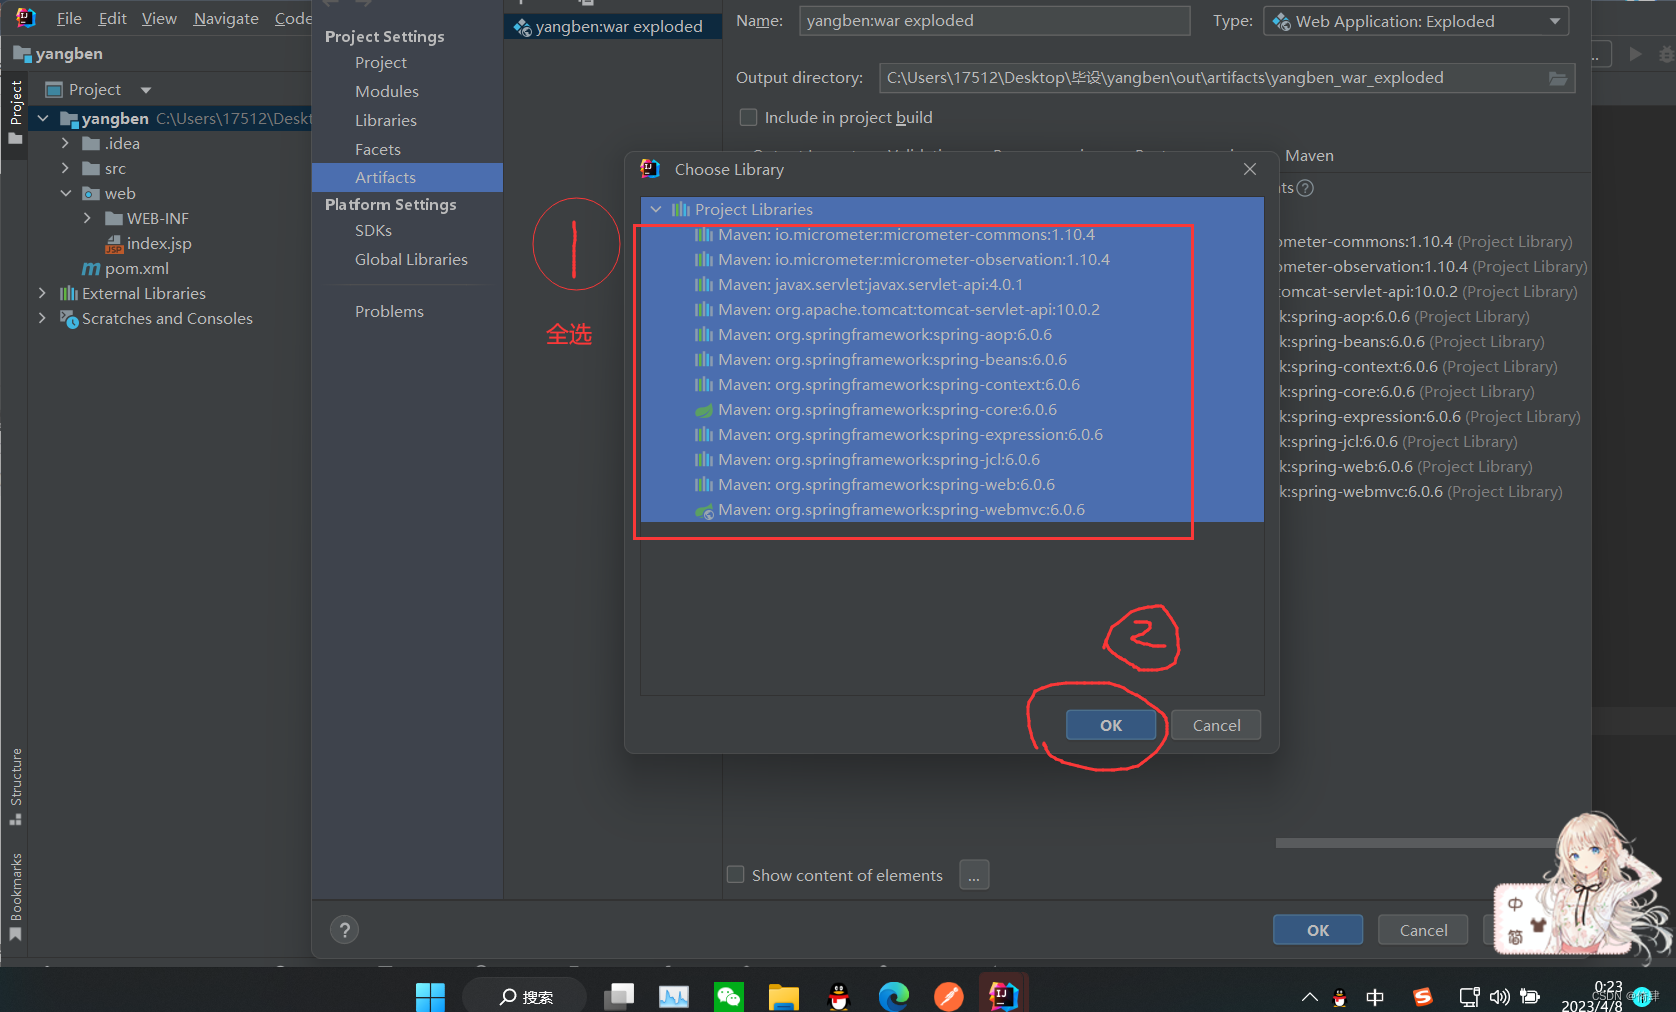Select spring-expression:6.0.6 library row
Screen dimensions: 1676x1012
pyautogui.click(x=952, y=434)
